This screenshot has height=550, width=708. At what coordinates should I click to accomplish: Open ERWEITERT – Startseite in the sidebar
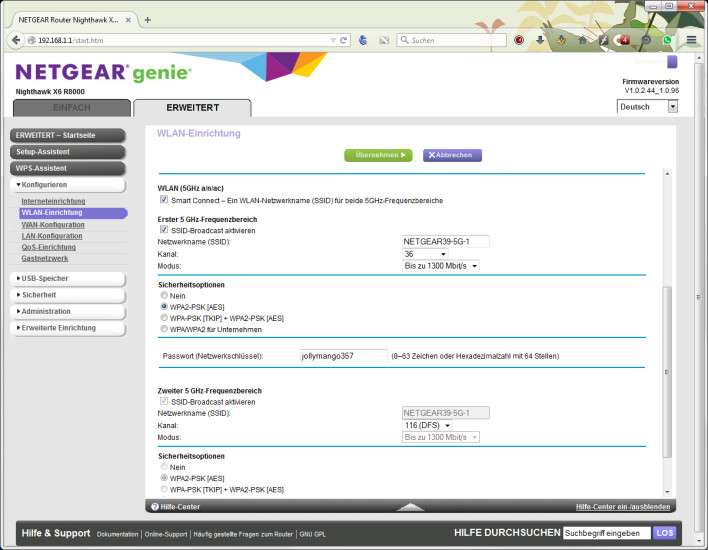tap(68, 135)
